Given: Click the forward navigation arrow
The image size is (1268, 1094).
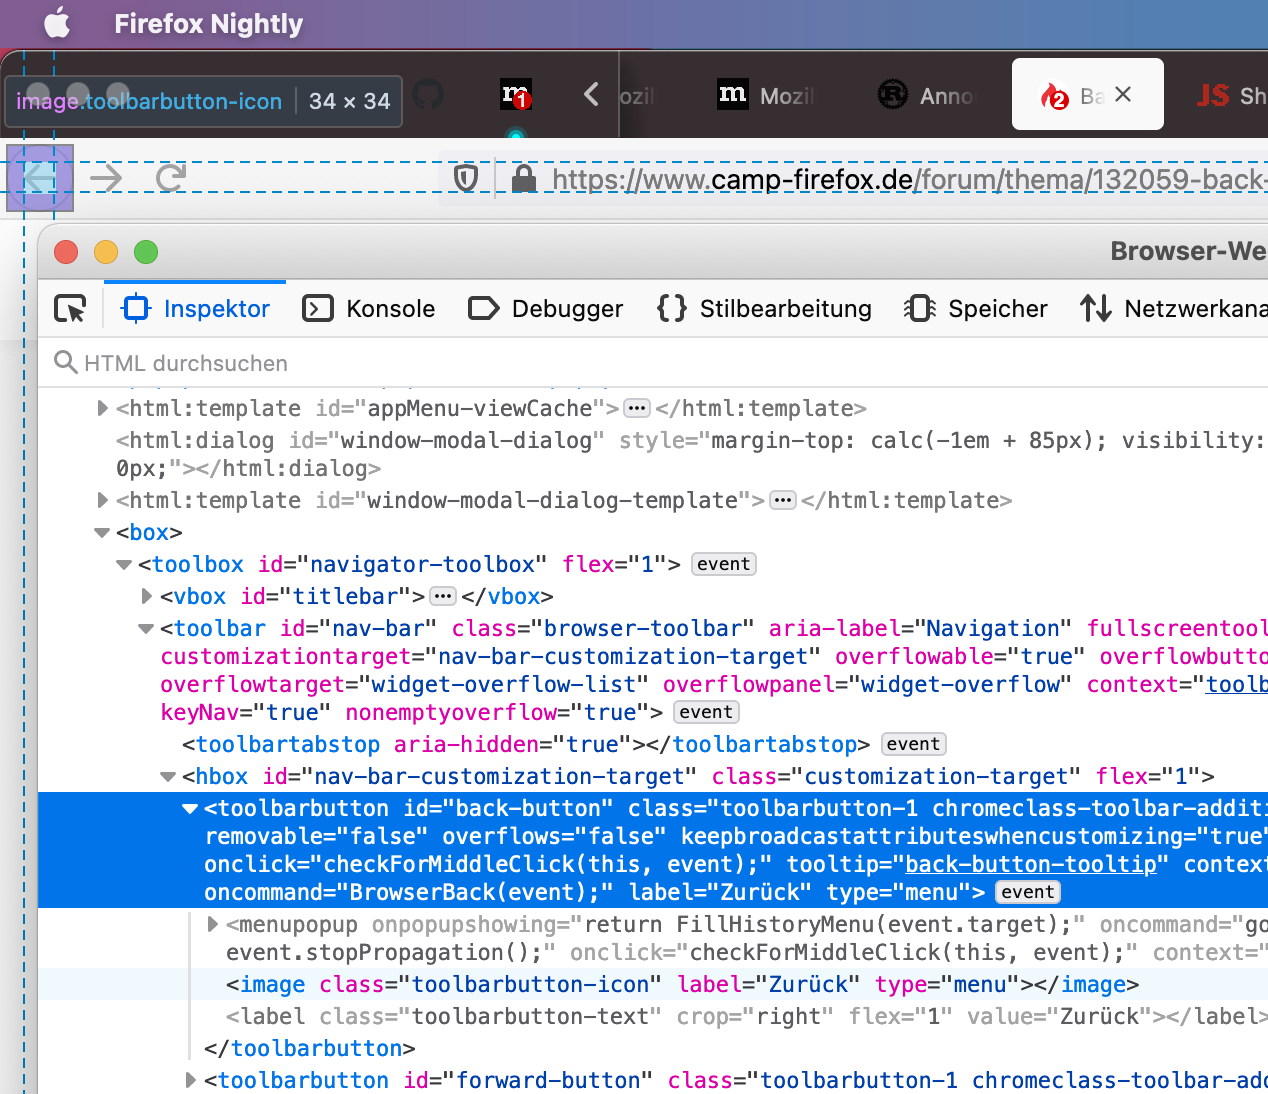Looking at the screenshot, I should pos(106,178).
